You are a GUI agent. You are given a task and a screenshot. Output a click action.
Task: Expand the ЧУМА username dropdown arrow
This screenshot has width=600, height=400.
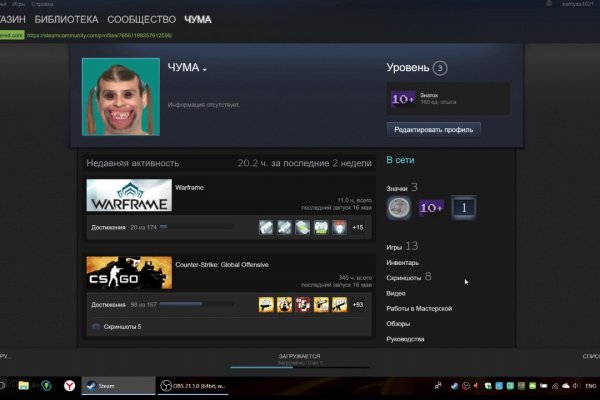[x=205, y=70]
